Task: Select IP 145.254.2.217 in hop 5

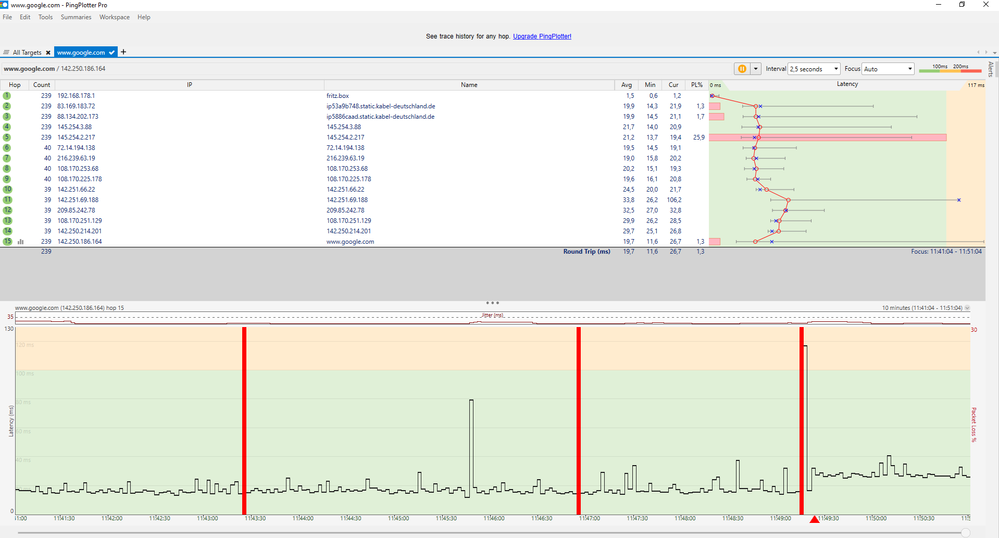Action: [76, 137]
